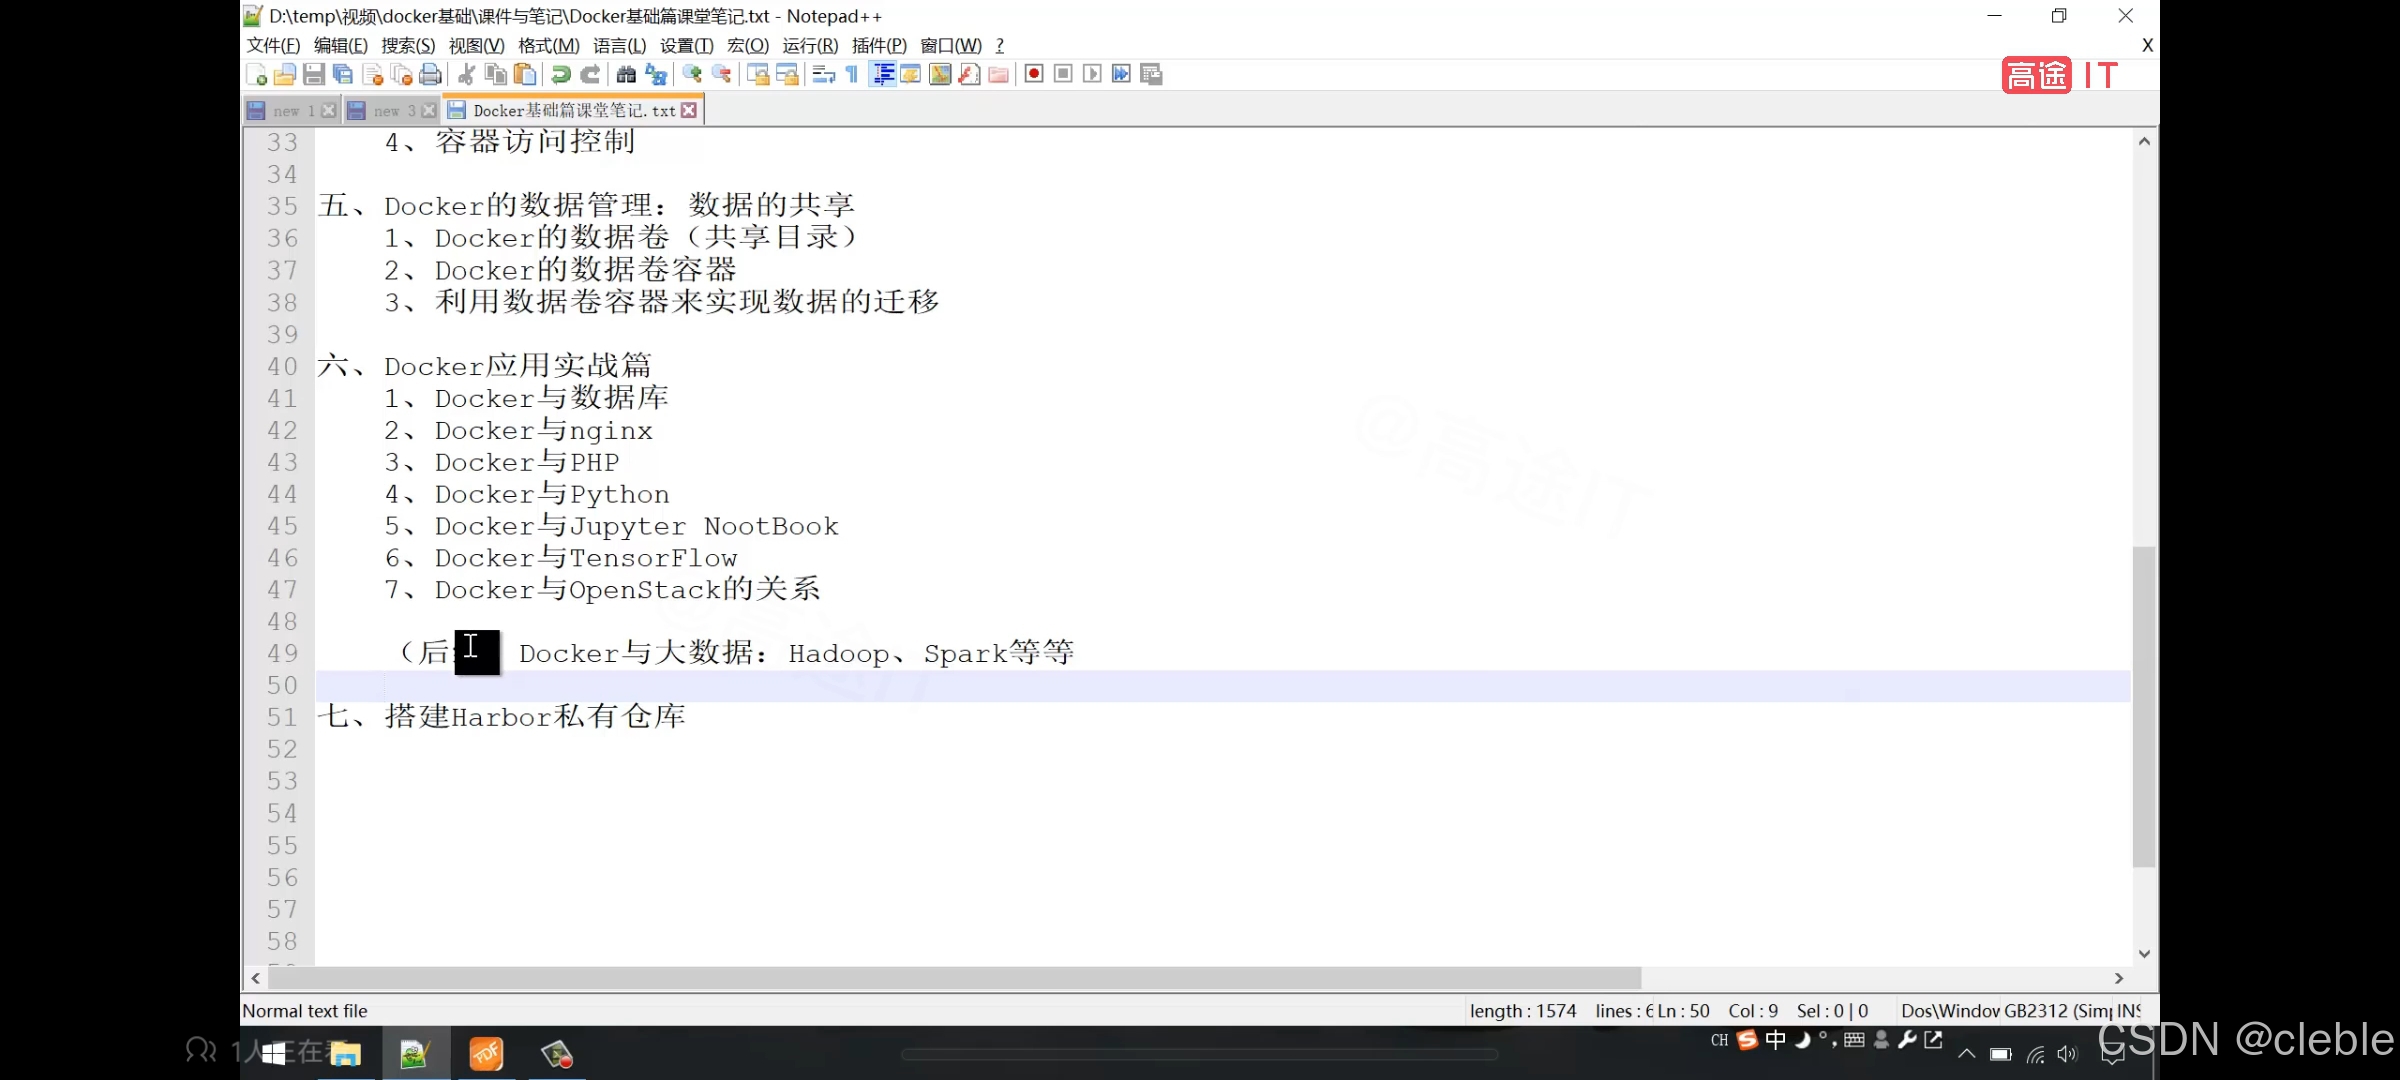2400x1080 pixels.
Task: Close the new 3 tab
Action: [429, 111]
